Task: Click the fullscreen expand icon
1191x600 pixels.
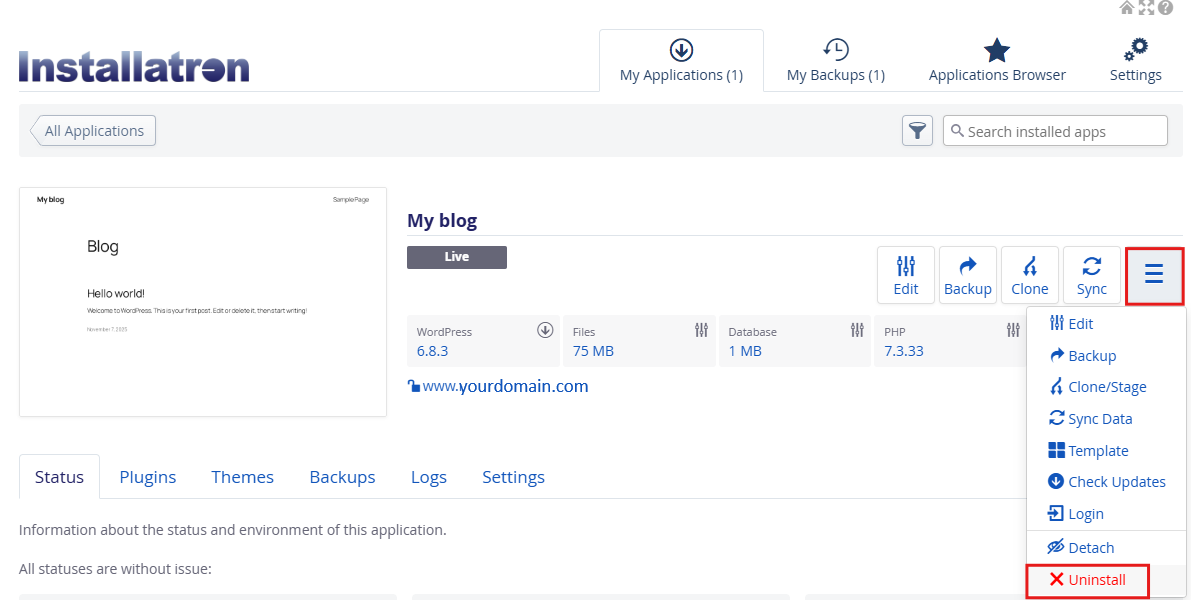Action: [1146, 8]
